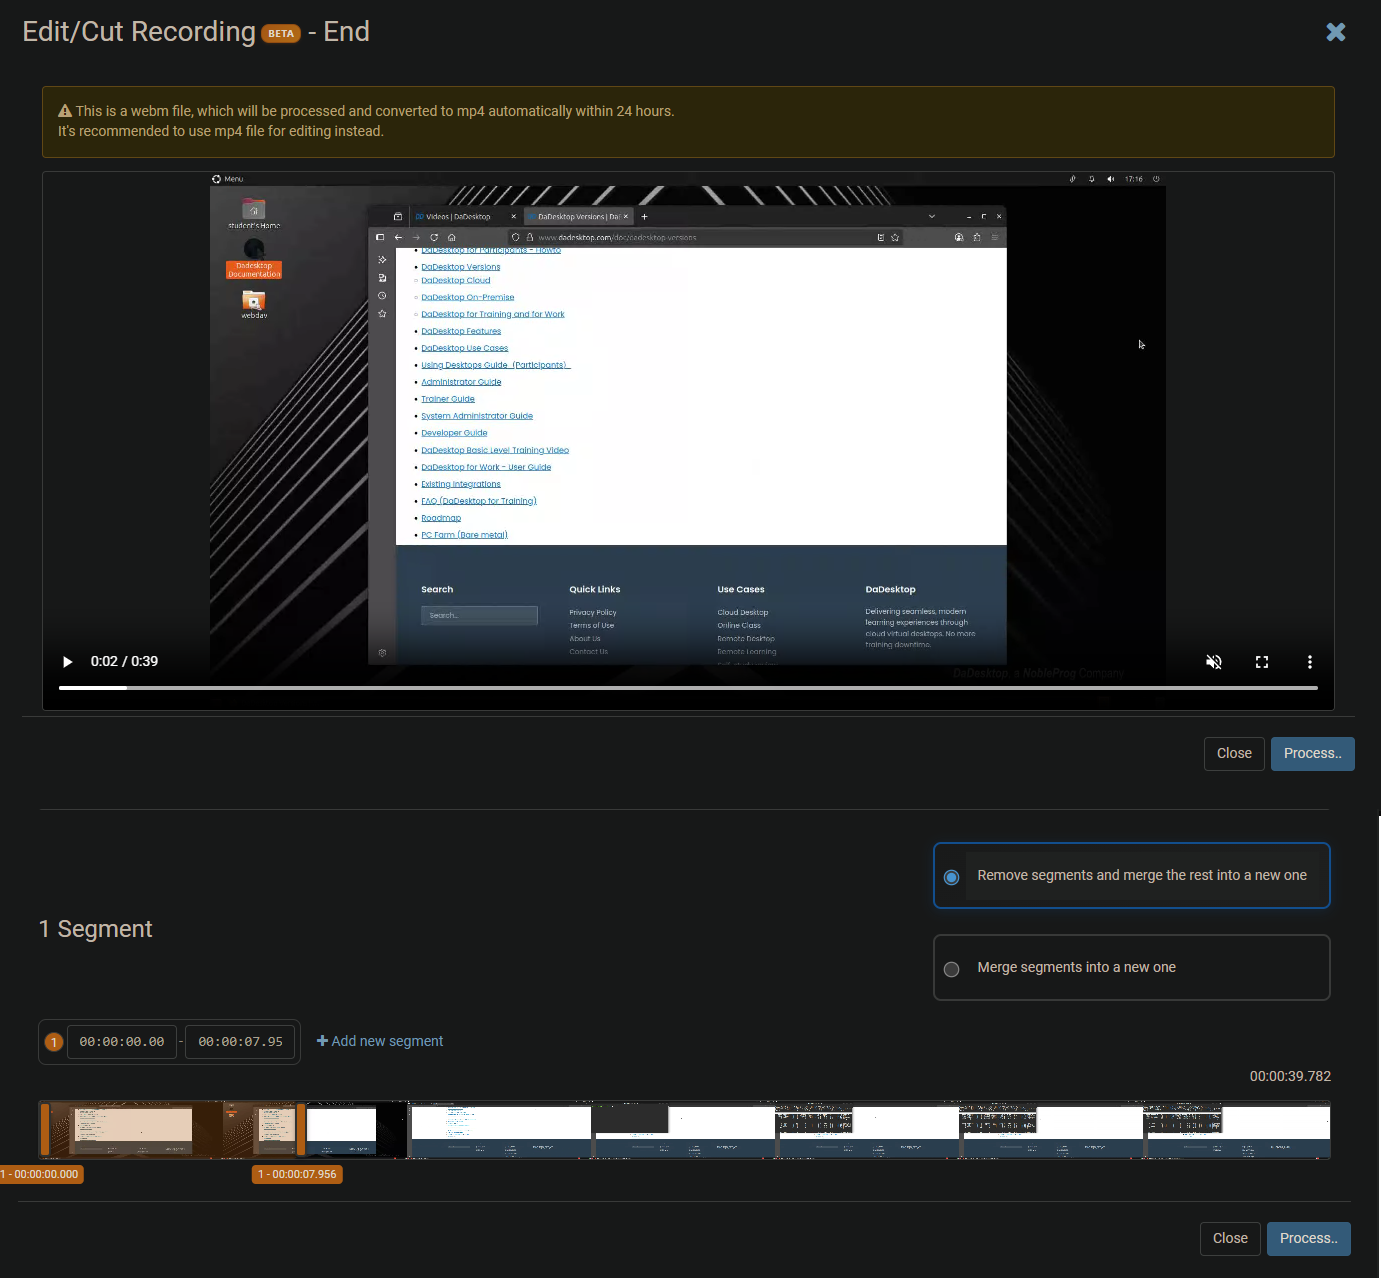Open video player more options menu
This screenshot has height=1281, width=1381.
1310,662
